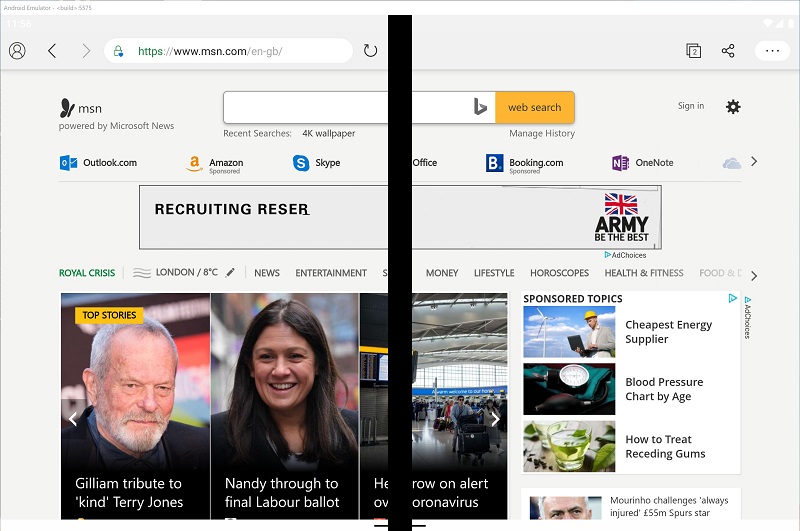Open the Amazon sponsored shortcut

click(214, 164)
